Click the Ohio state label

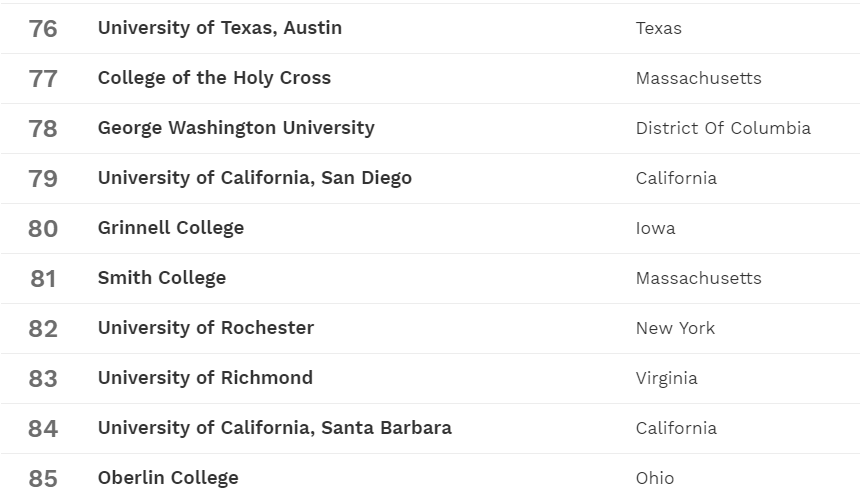click(x=655, y=479)
